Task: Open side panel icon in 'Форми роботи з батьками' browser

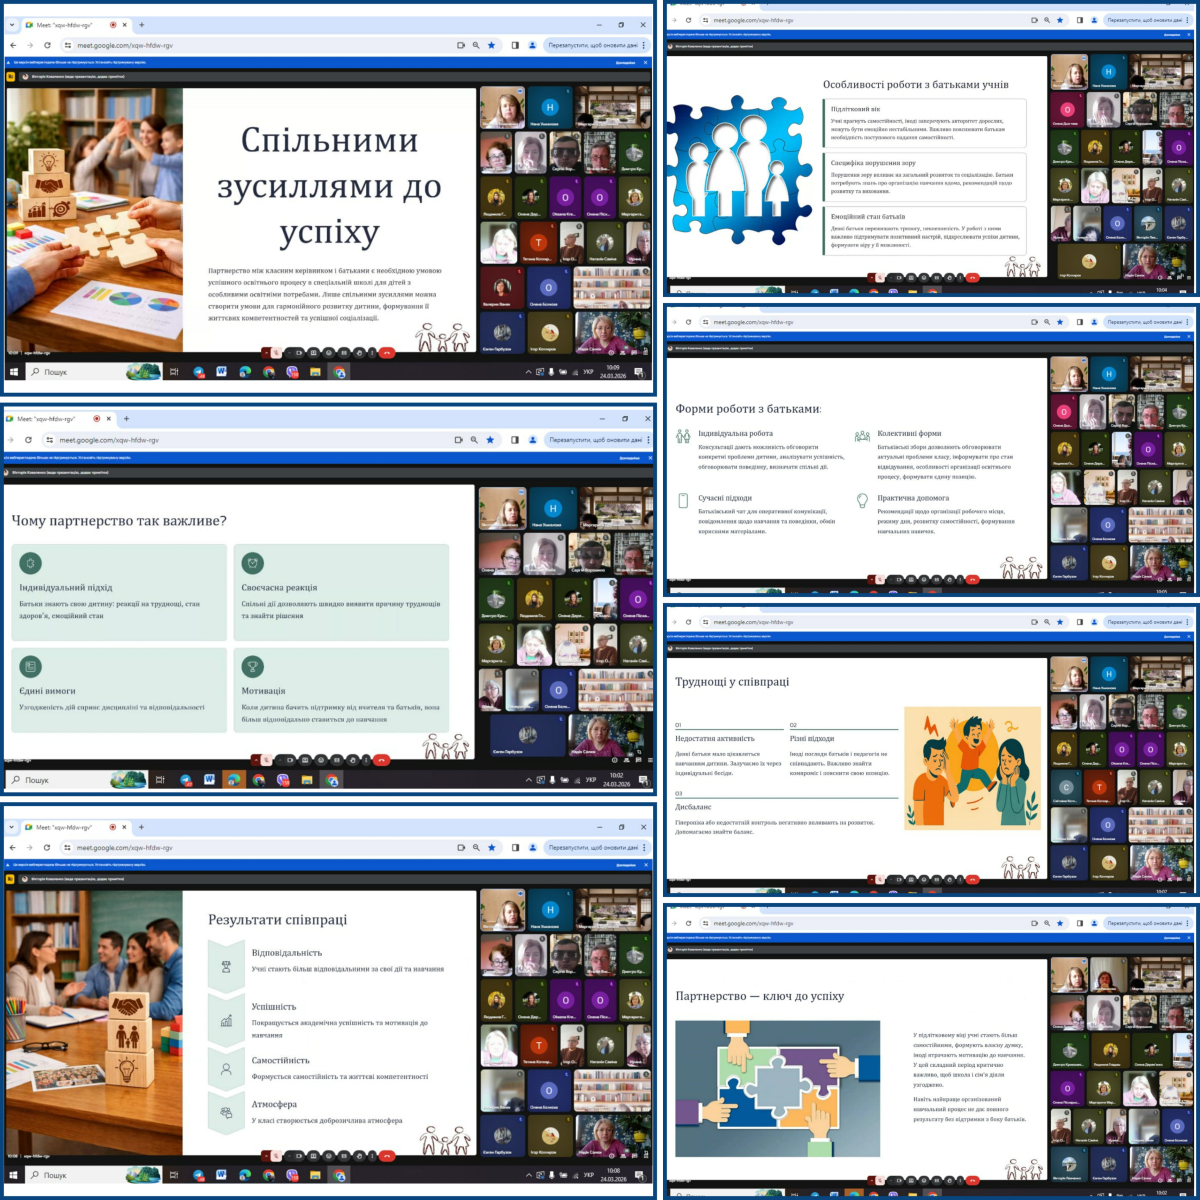Action: (x=1079, y=322)
